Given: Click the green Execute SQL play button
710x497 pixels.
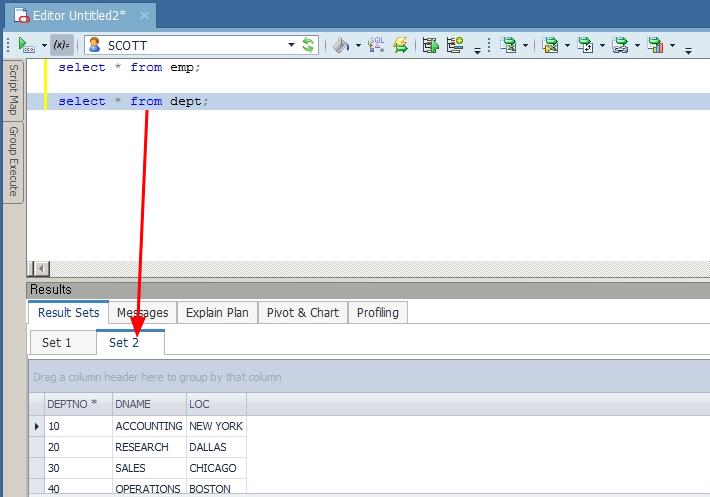Looking at the screenshot, I should pos(23,45).
